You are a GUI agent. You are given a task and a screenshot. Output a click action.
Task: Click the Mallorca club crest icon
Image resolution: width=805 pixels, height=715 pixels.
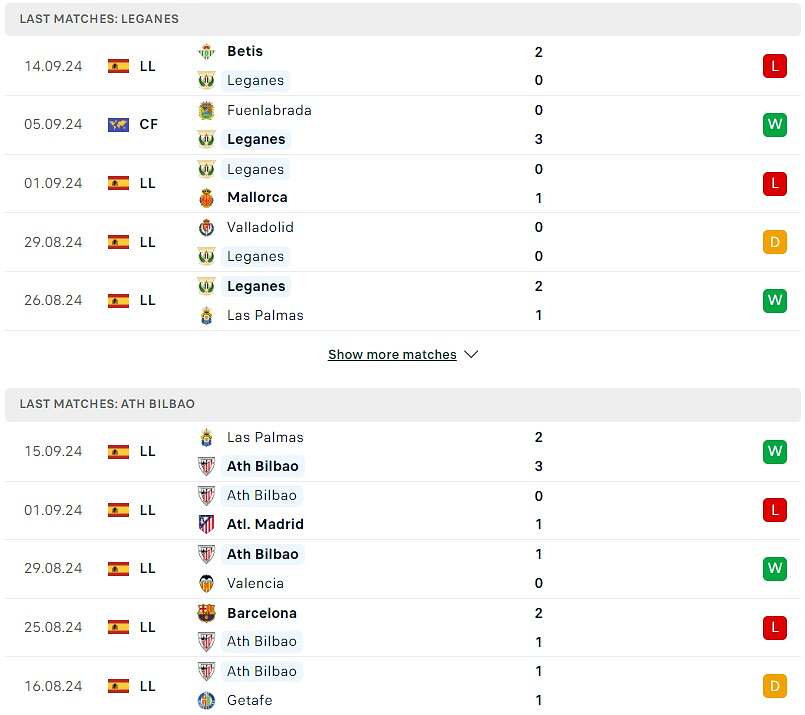(x=207, y=198)
